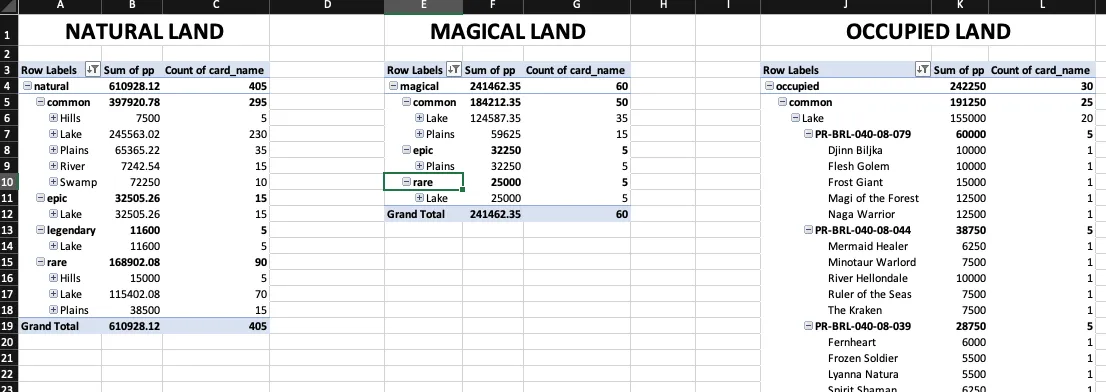Viewport: 1106px width, 392px height.
Task: Select row 19 header
Action: tap(8, 326)
